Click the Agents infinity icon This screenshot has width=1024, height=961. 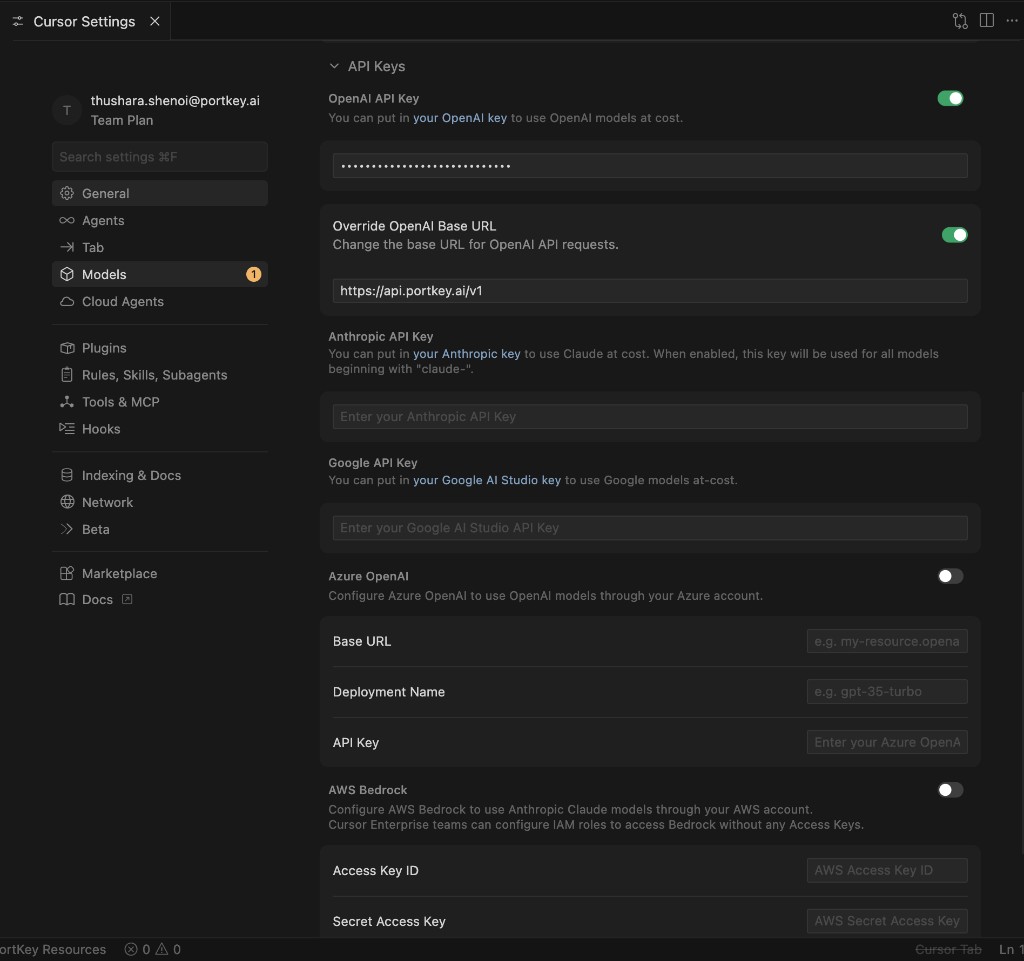[x=67, y=221]
